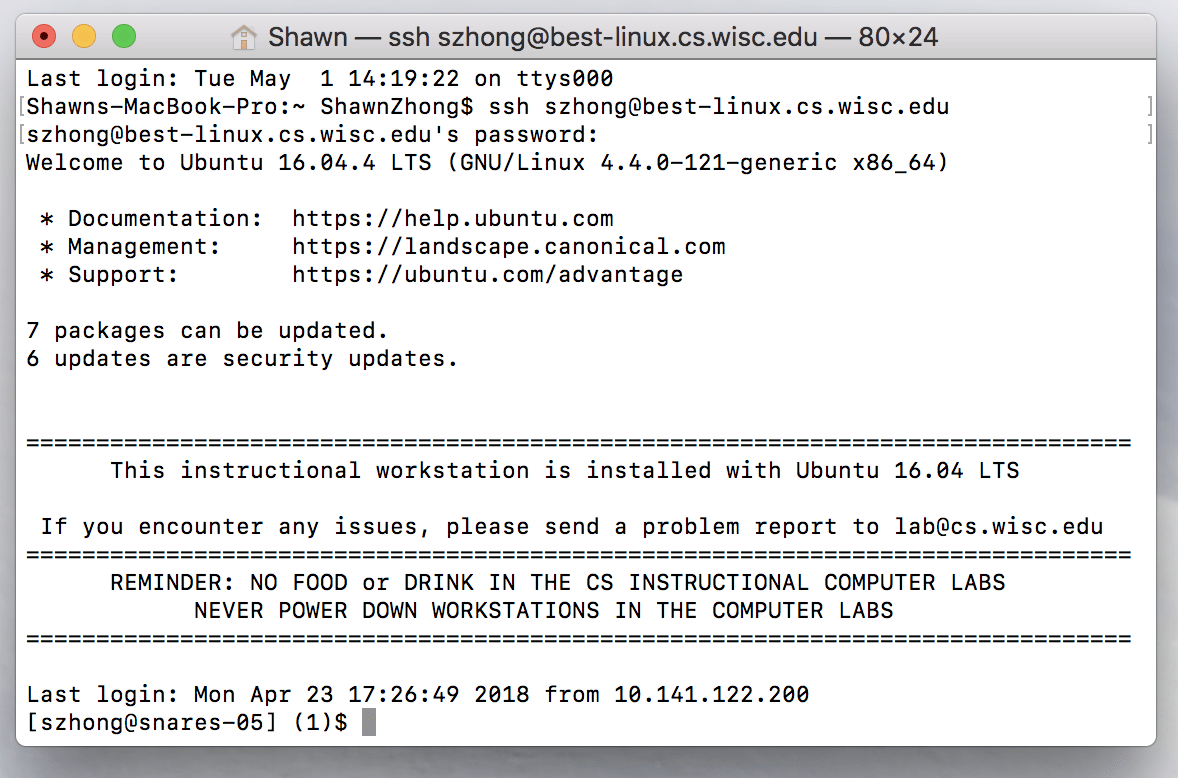Click the yellow minimize window button
Image resolution: width=1178 pixels, height=778 pixels.
click(x=84, y=37)
